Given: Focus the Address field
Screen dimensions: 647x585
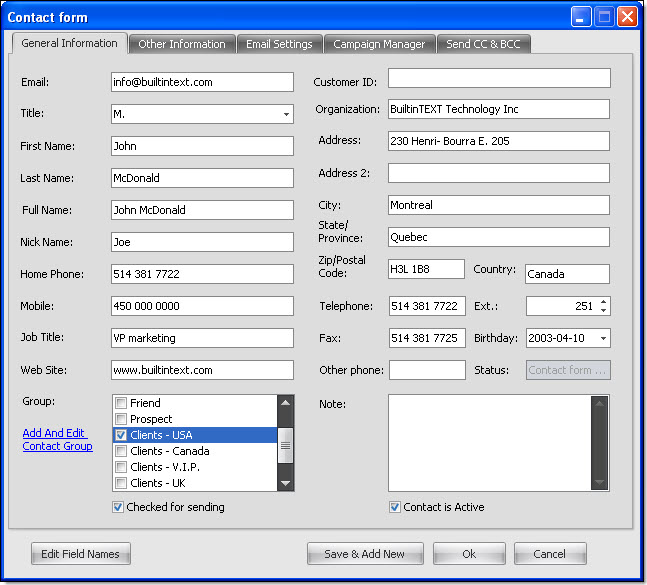Looking at the screenshot, I should tap(499, 141).
